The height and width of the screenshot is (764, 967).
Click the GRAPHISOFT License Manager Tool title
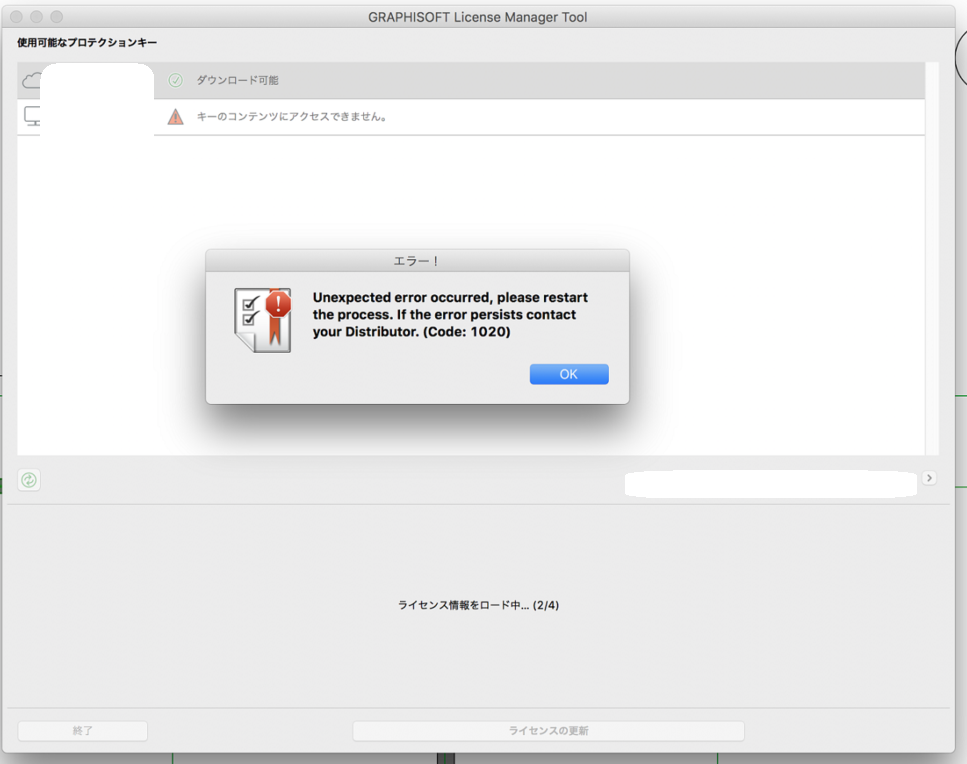pos(478,17)
